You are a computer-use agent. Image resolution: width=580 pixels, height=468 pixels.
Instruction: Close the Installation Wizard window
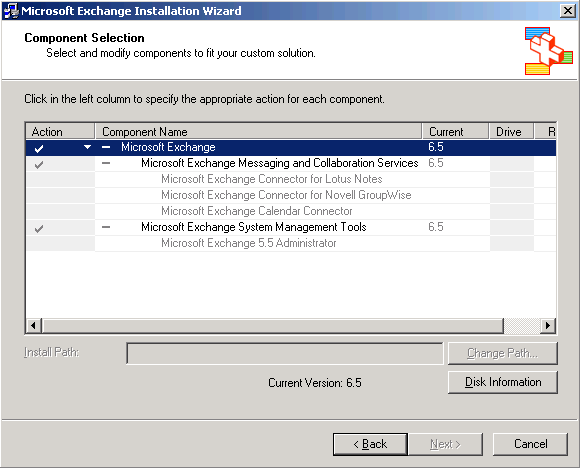567,11
